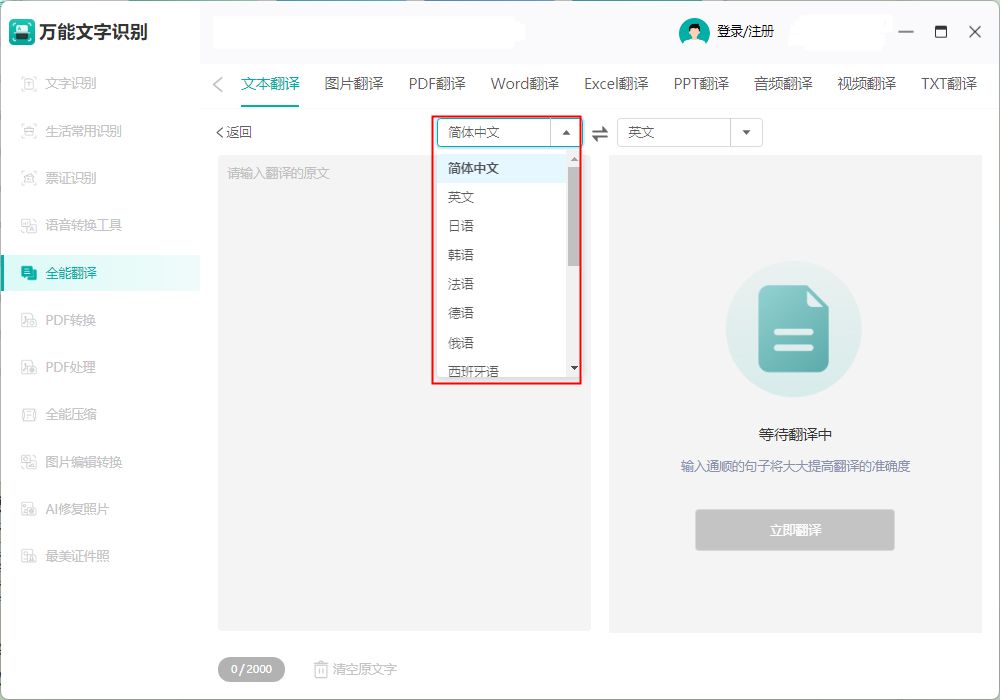1000x700 pixels.
Task: Choose 英文 from the language list
Action: coord(501,198)
